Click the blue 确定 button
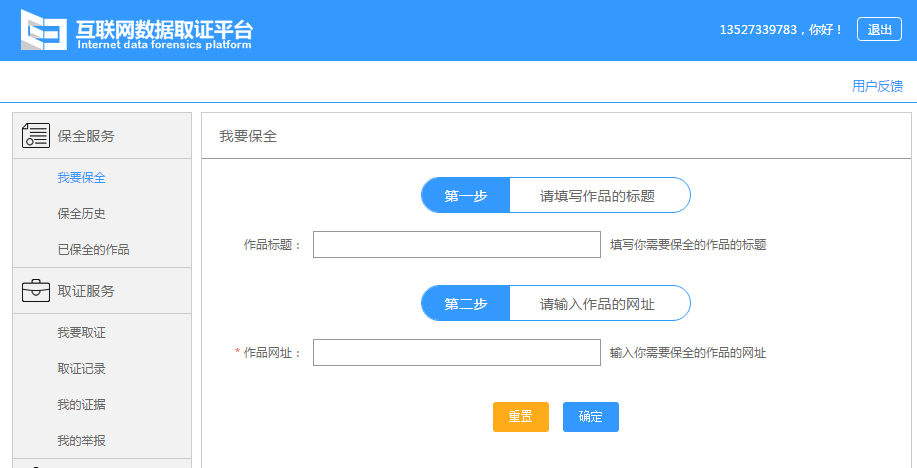917x468 pixels. [591, 417]
